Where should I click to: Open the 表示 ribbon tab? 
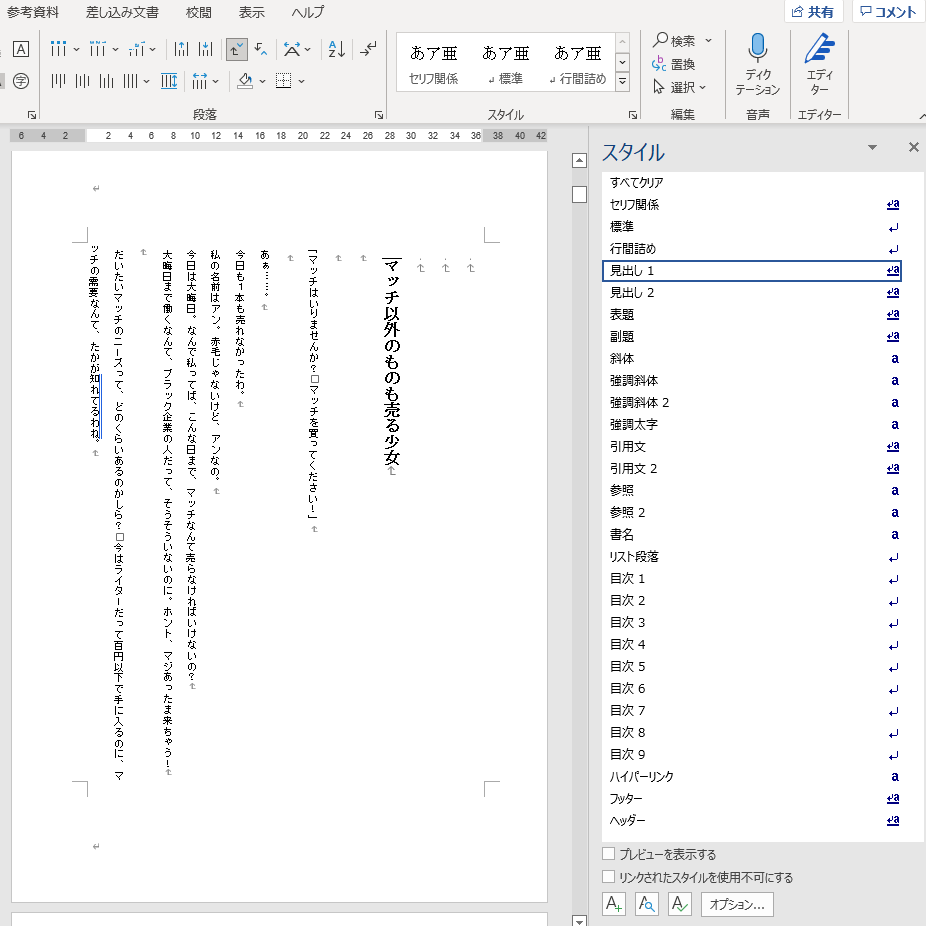coord(252,12)
